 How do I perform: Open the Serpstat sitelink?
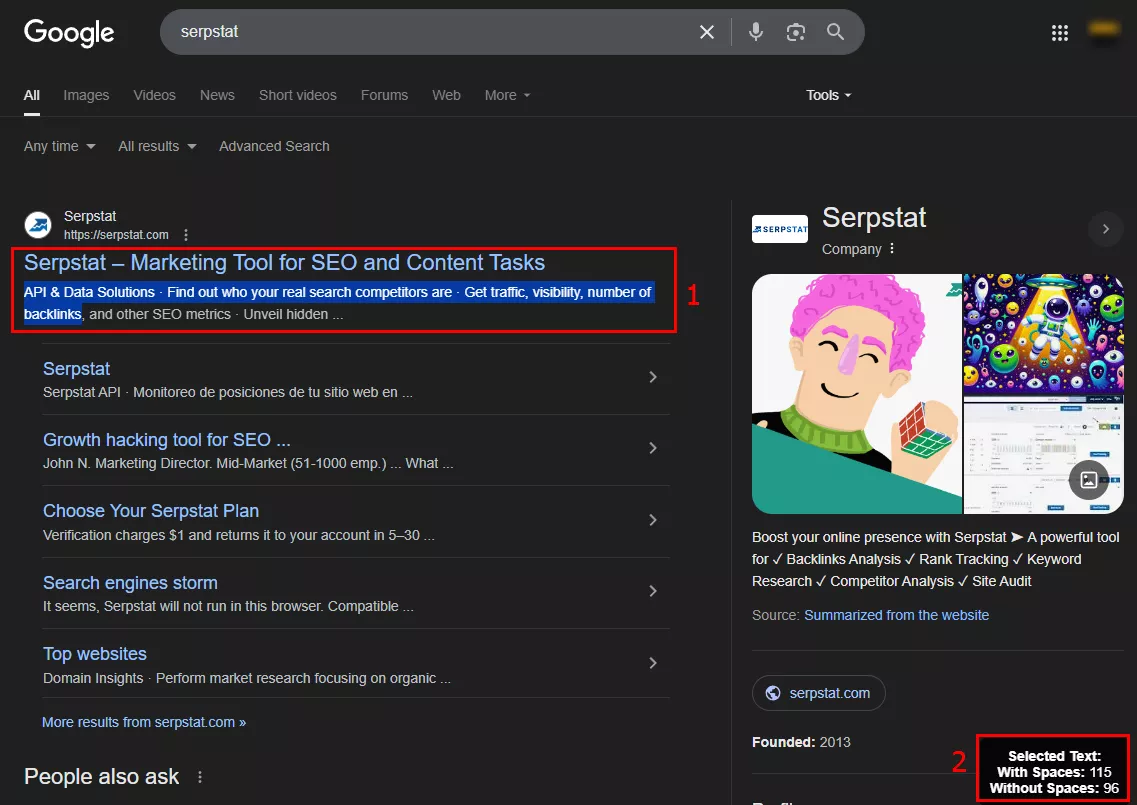pyautogui.click(x=76, y=369)
